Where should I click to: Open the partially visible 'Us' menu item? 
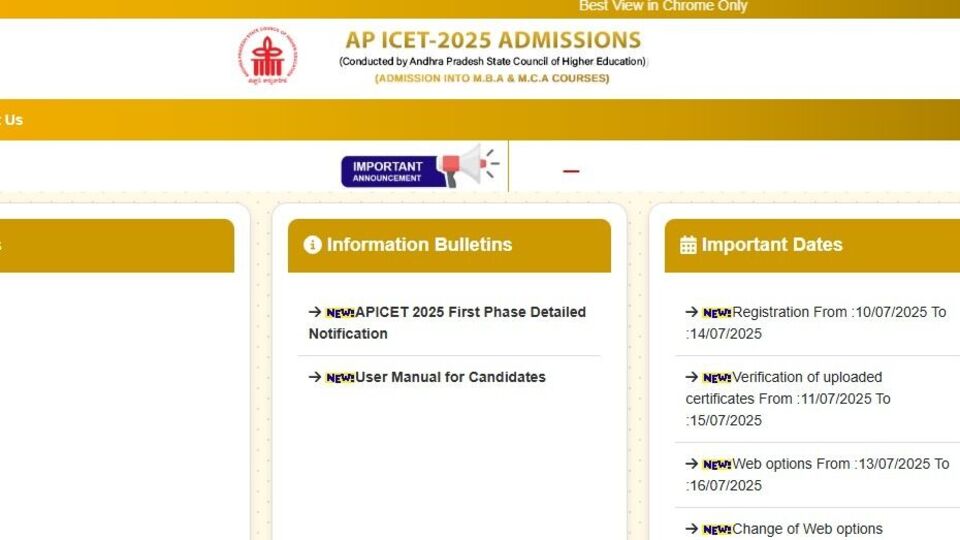point(12,120)
